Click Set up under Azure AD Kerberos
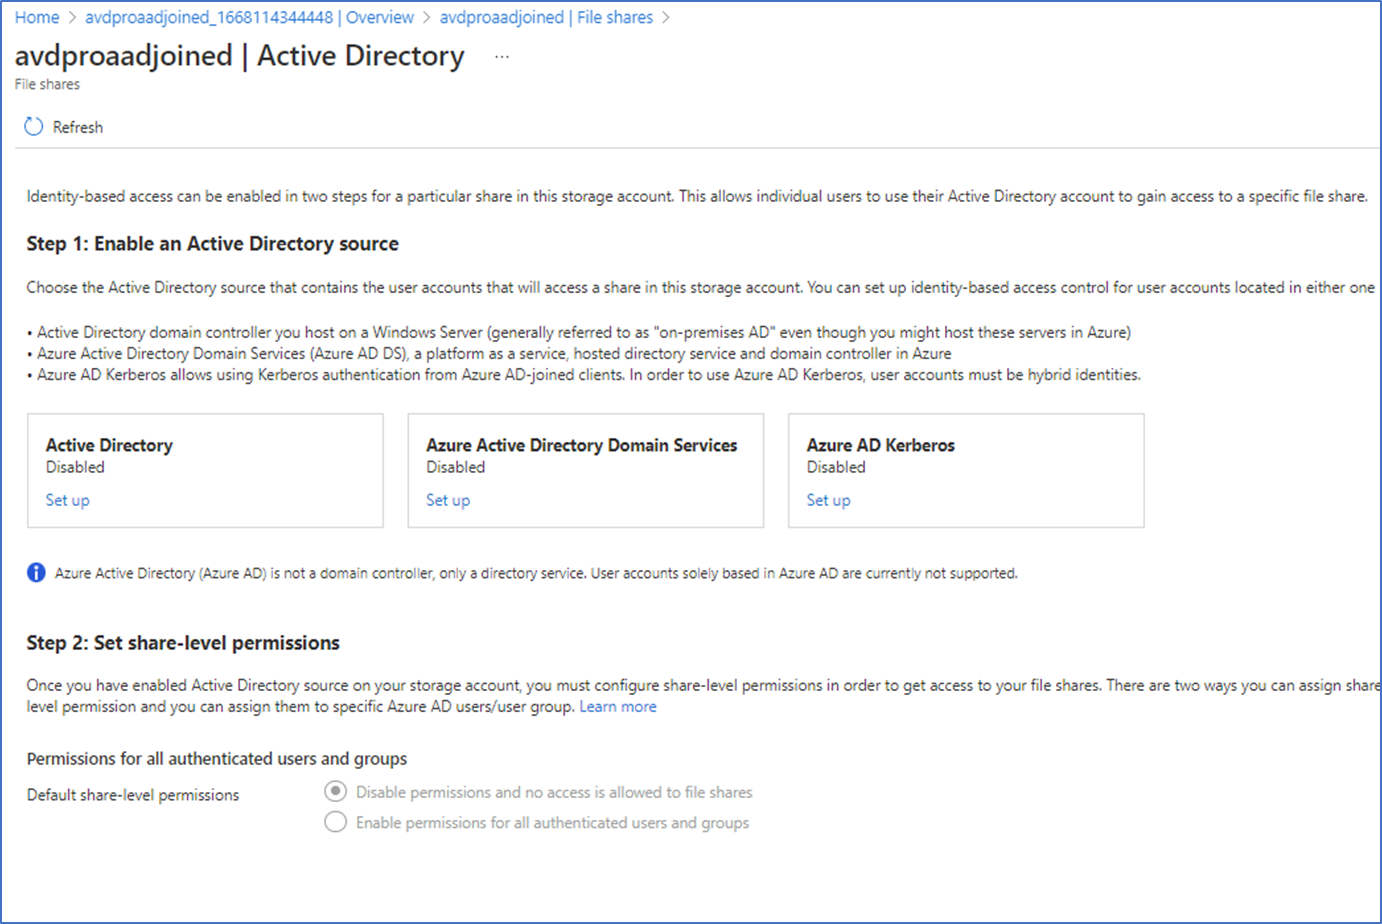 (829, 500)
